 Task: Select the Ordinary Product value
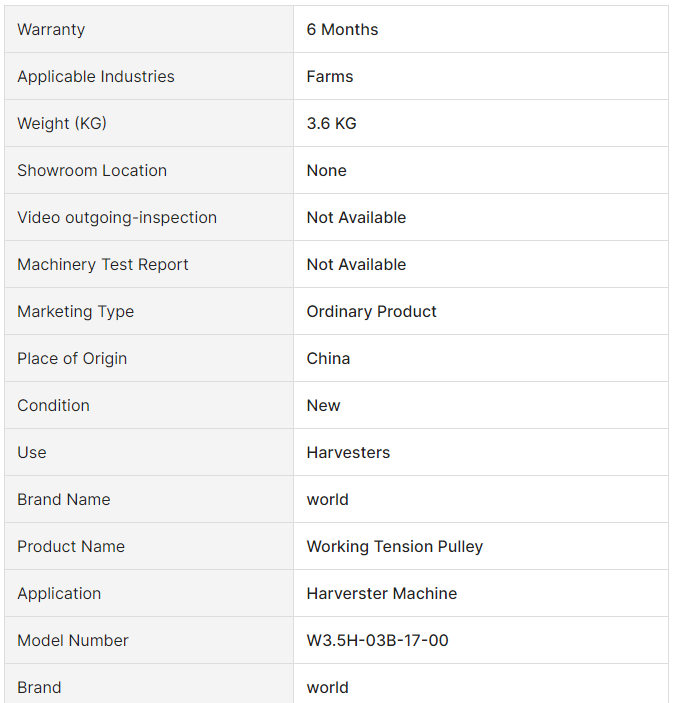coord(371,312)
